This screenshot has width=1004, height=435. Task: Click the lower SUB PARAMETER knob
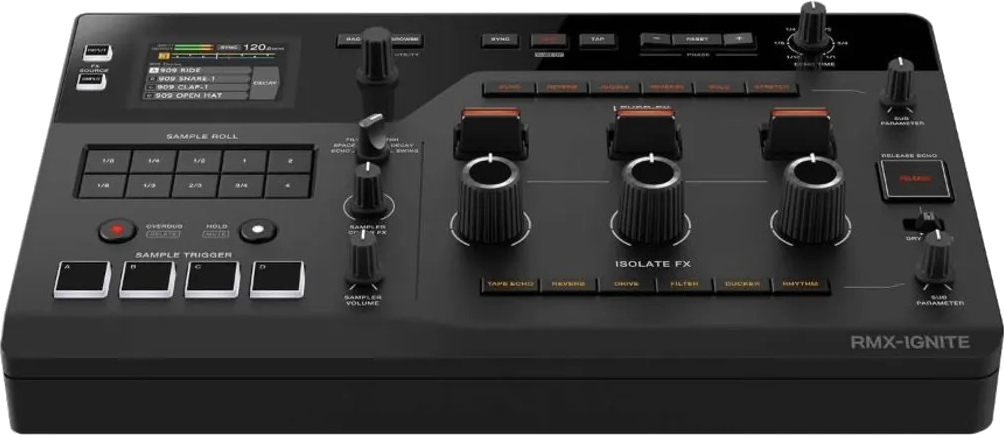[935, 259]
